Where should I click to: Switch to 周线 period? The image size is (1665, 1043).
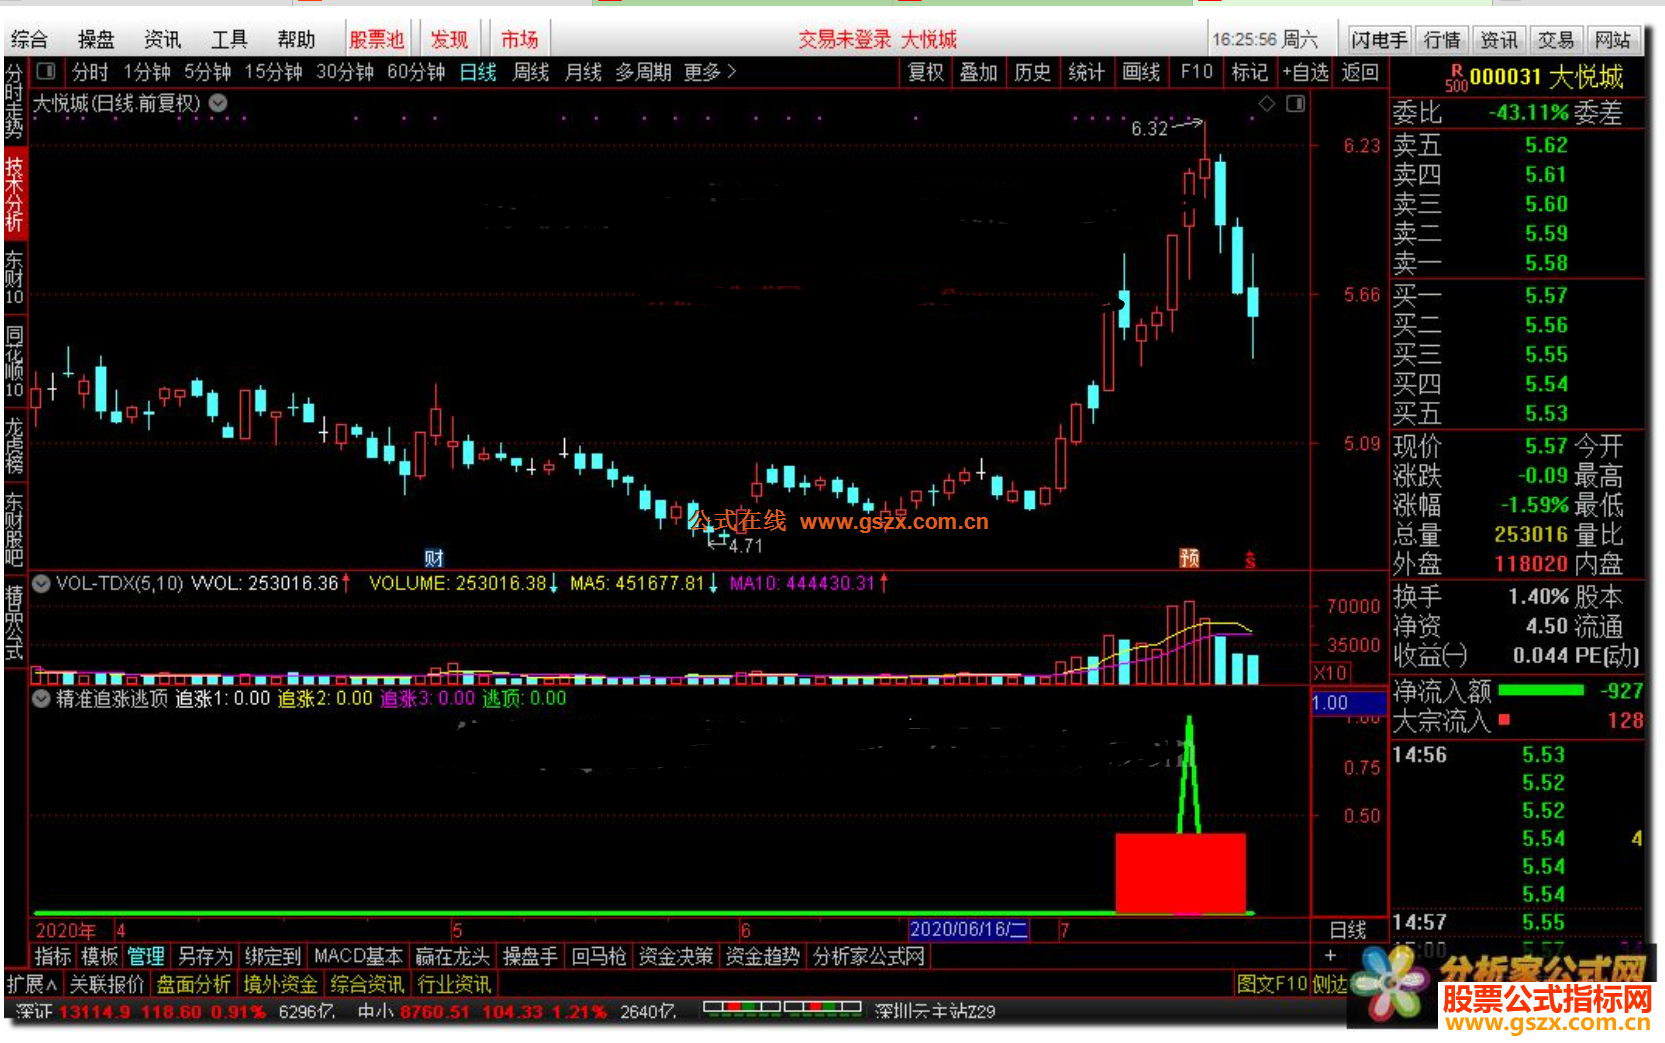pyautogui.click(x=531, y=72)
